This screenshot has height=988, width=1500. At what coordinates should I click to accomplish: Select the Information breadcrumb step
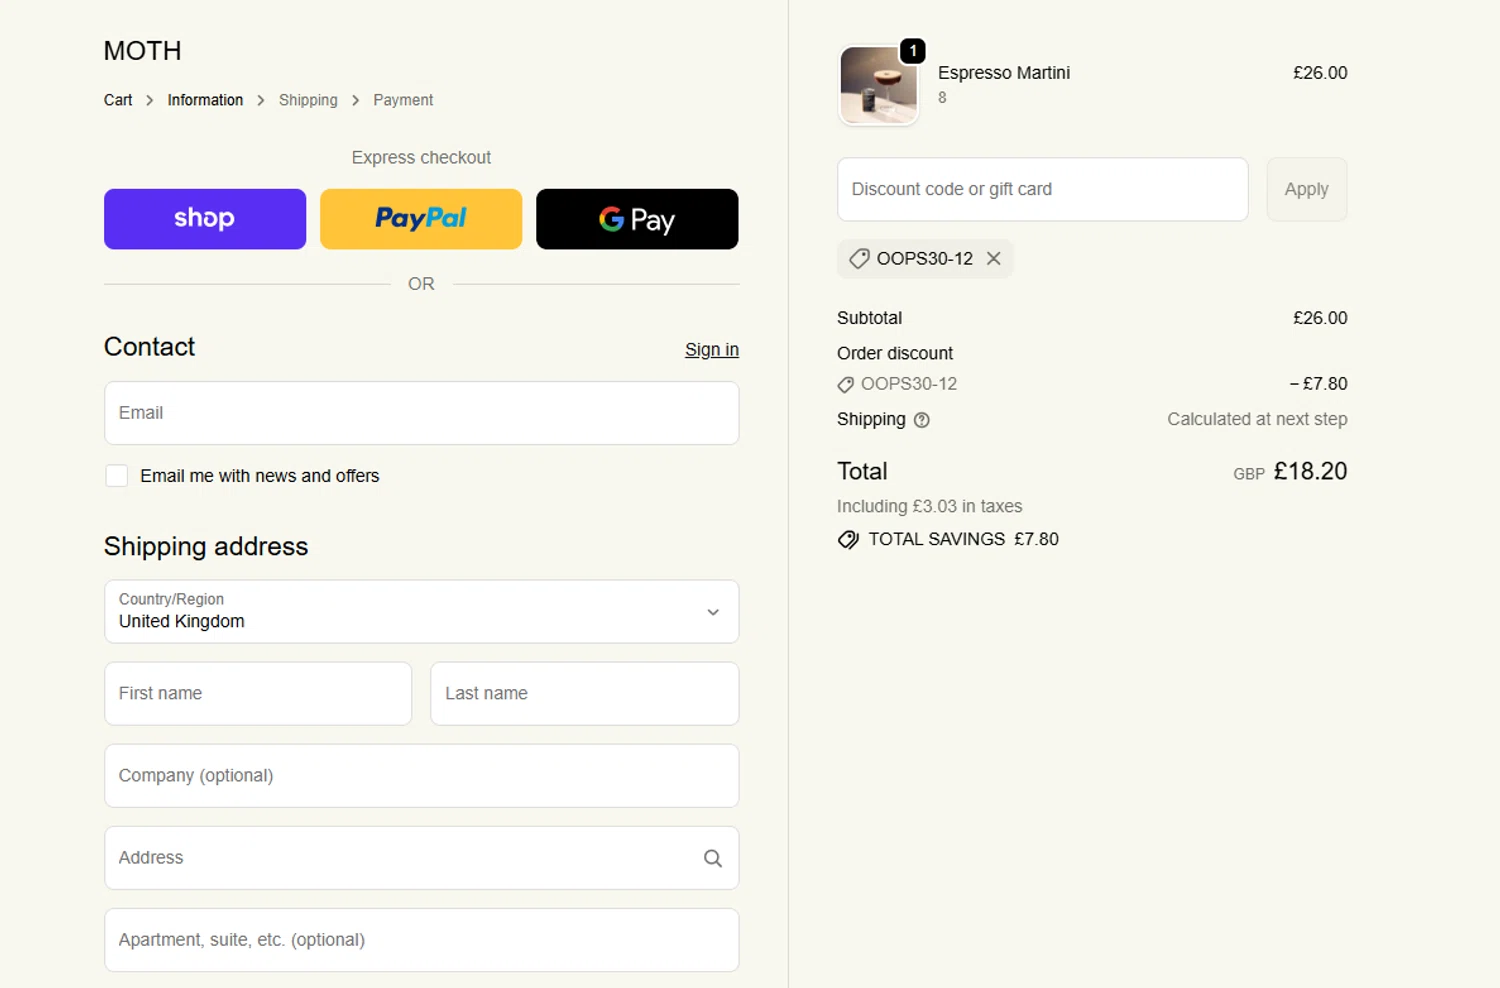point(205,100)
